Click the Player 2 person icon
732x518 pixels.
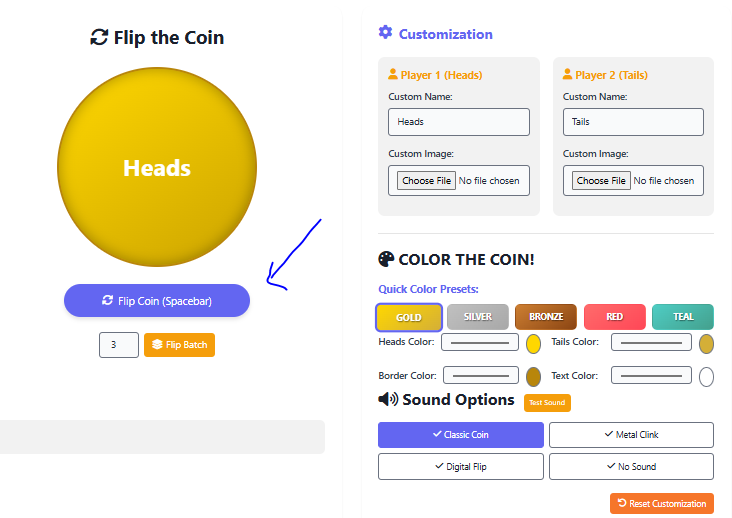(x=568, y=74)
